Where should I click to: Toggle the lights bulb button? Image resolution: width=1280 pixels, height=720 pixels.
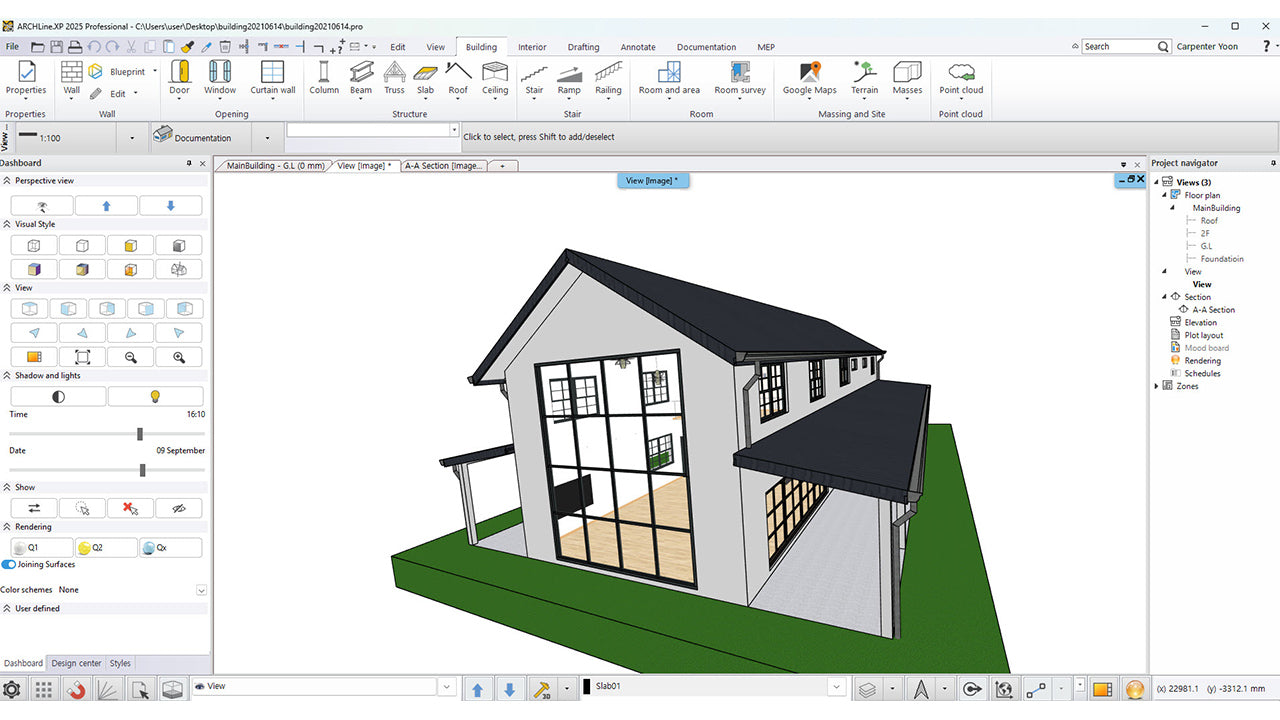click(155, 397)
